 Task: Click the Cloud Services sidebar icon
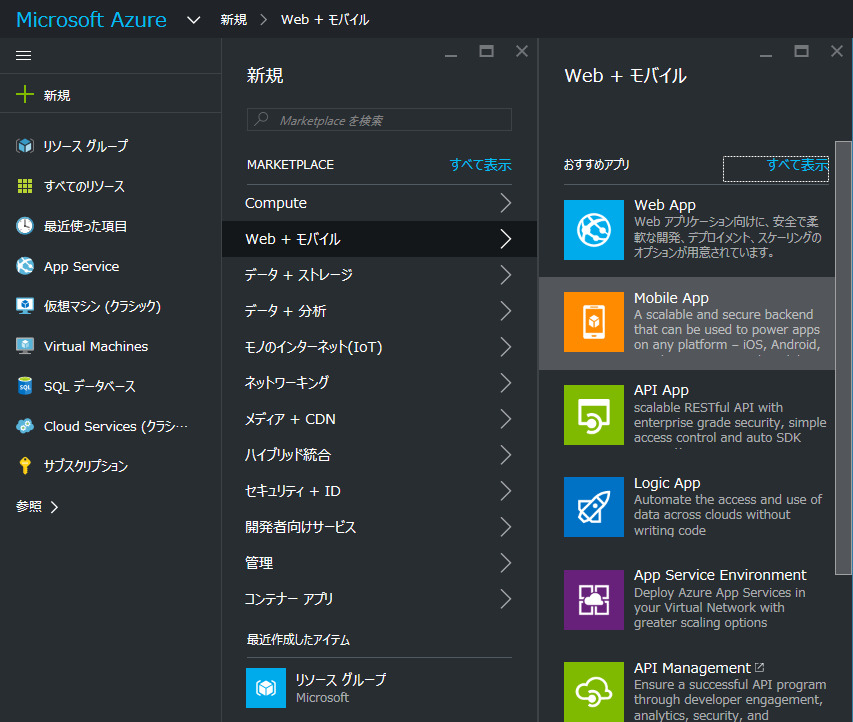coord(25,426)
